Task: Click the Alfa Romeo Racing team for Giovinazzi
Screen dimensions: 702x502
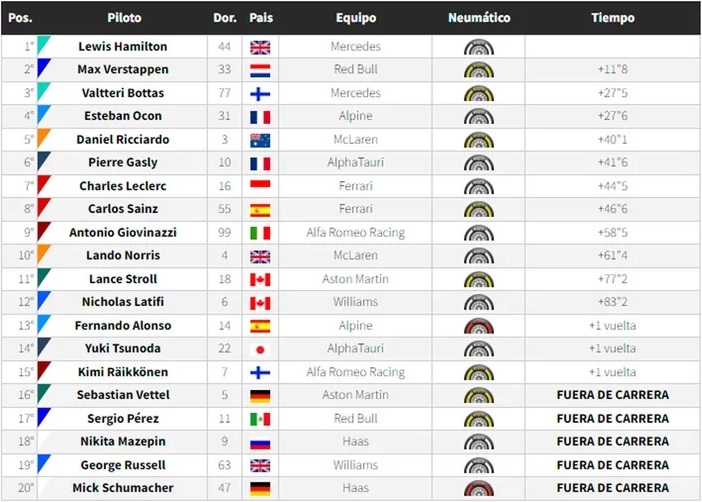Action: 355,233
